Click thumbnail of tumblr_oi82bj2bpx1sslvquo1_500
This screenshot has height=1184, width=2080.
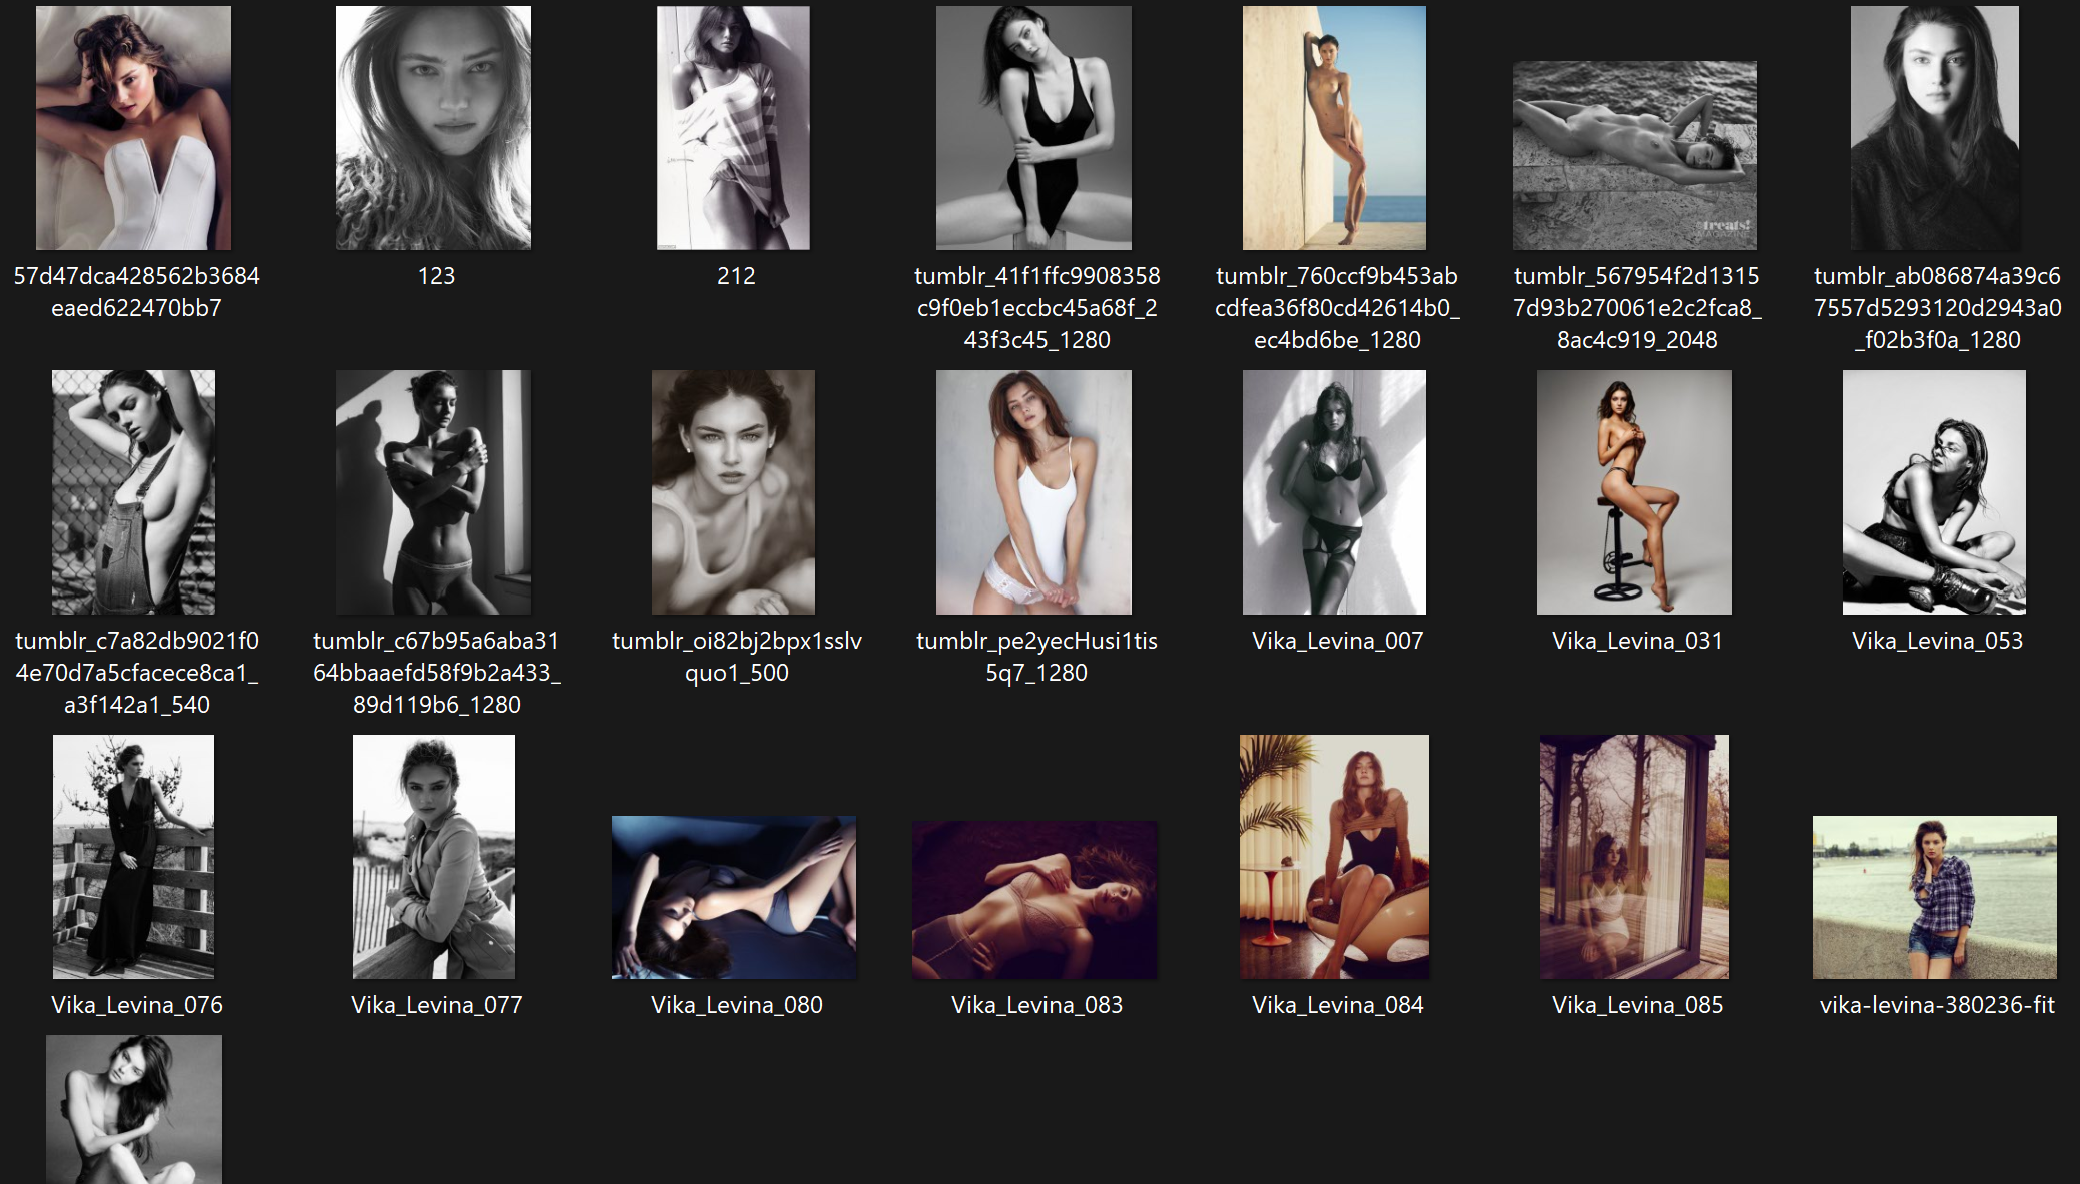point(733,492)
